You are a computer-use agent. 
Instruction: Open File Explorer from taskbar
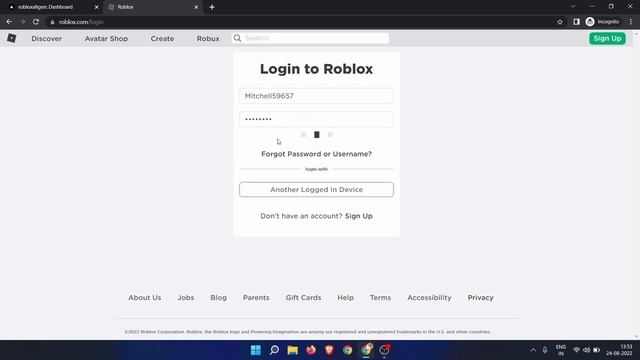tap(293, 350)
